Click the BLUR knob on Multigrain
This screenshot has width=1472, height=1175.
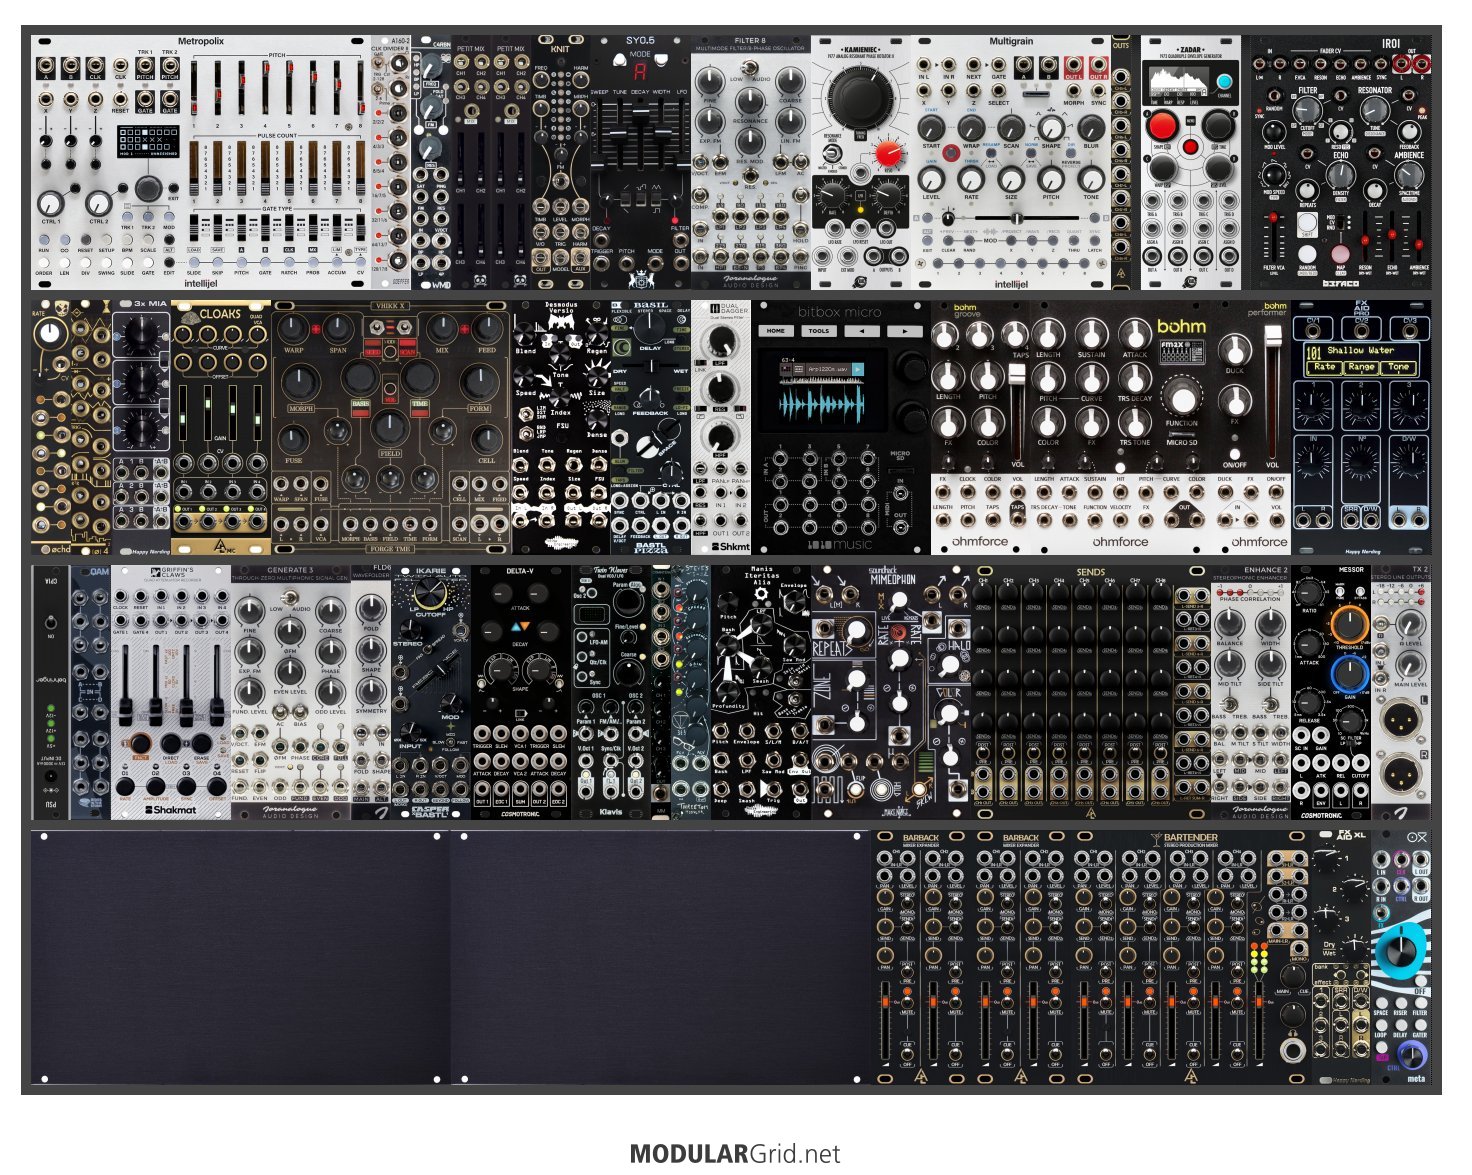tap(1091, 128)
